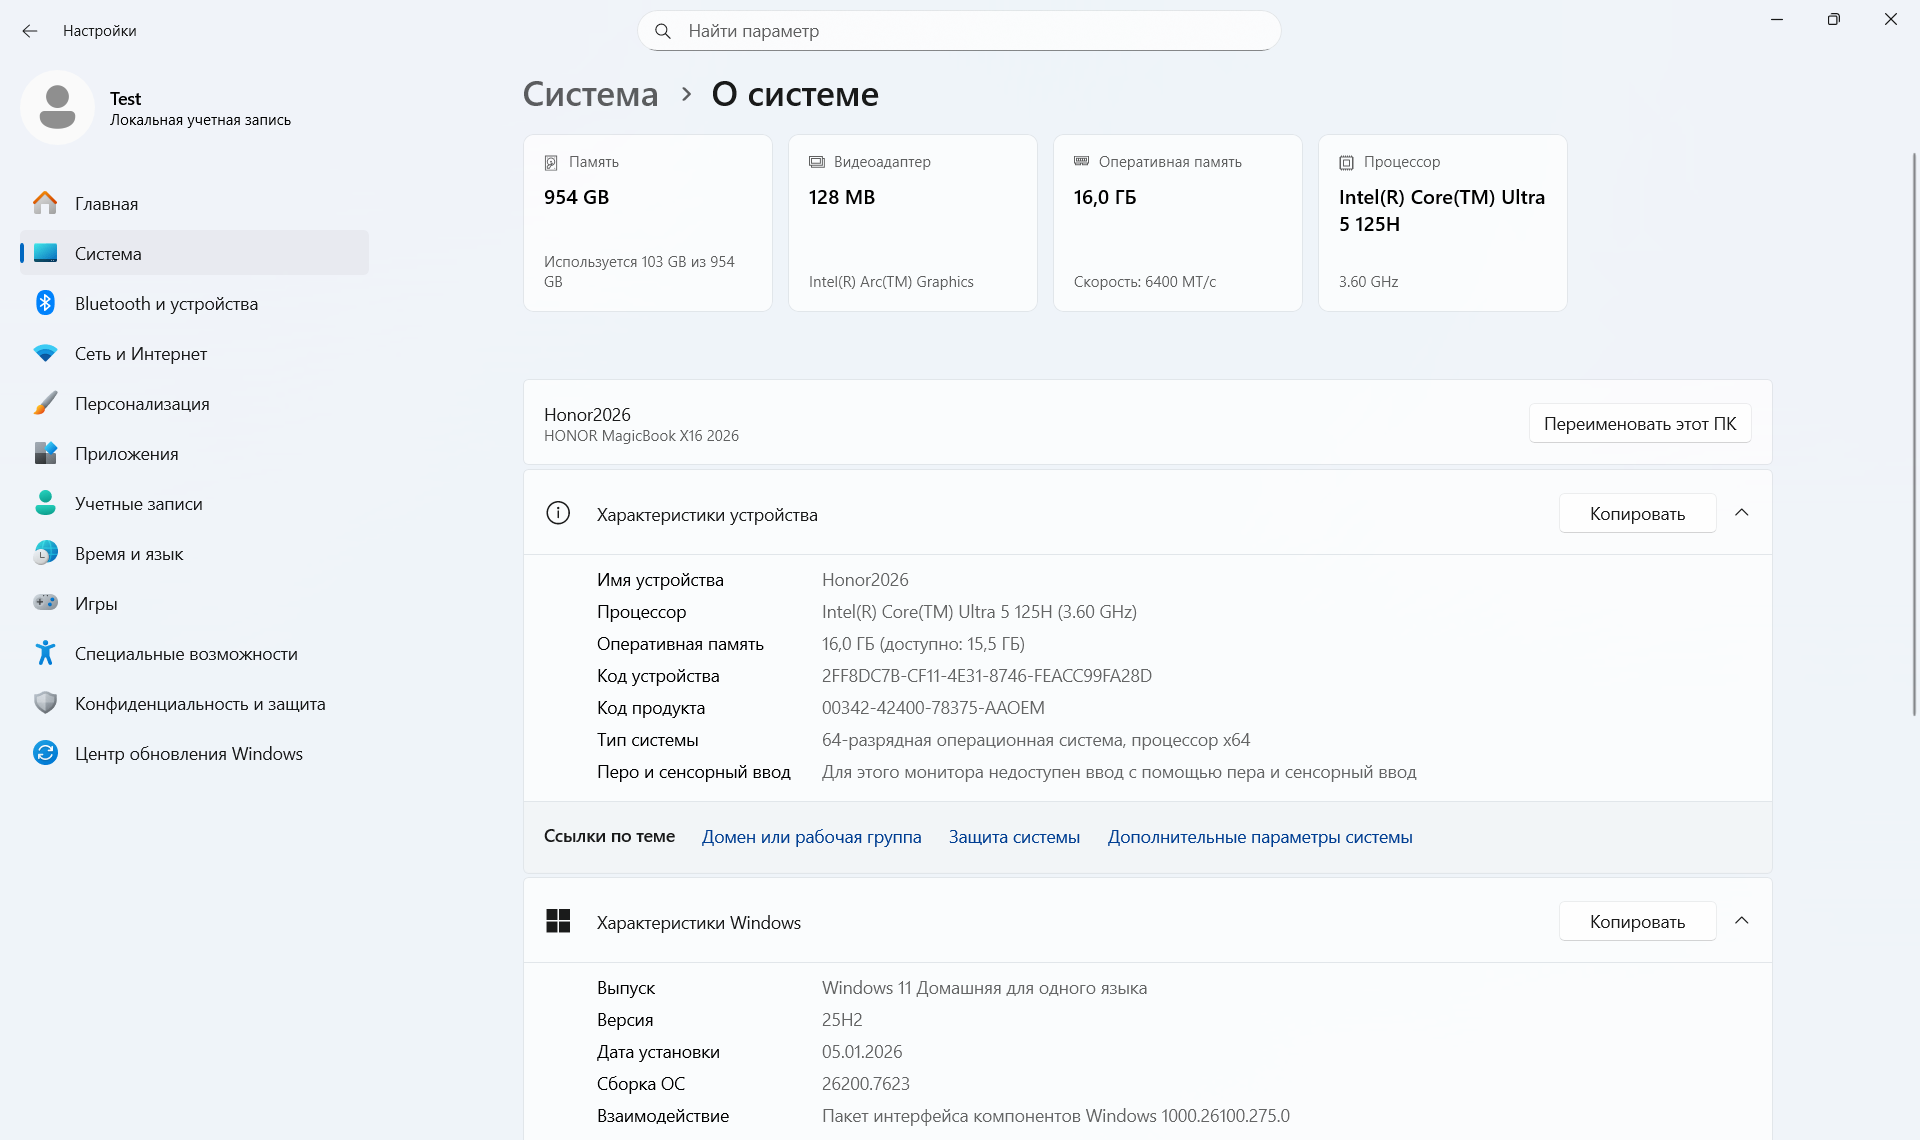1920x1140 pixels.
Task: Click the Accessibility figure icon
Action: point(46,653)
